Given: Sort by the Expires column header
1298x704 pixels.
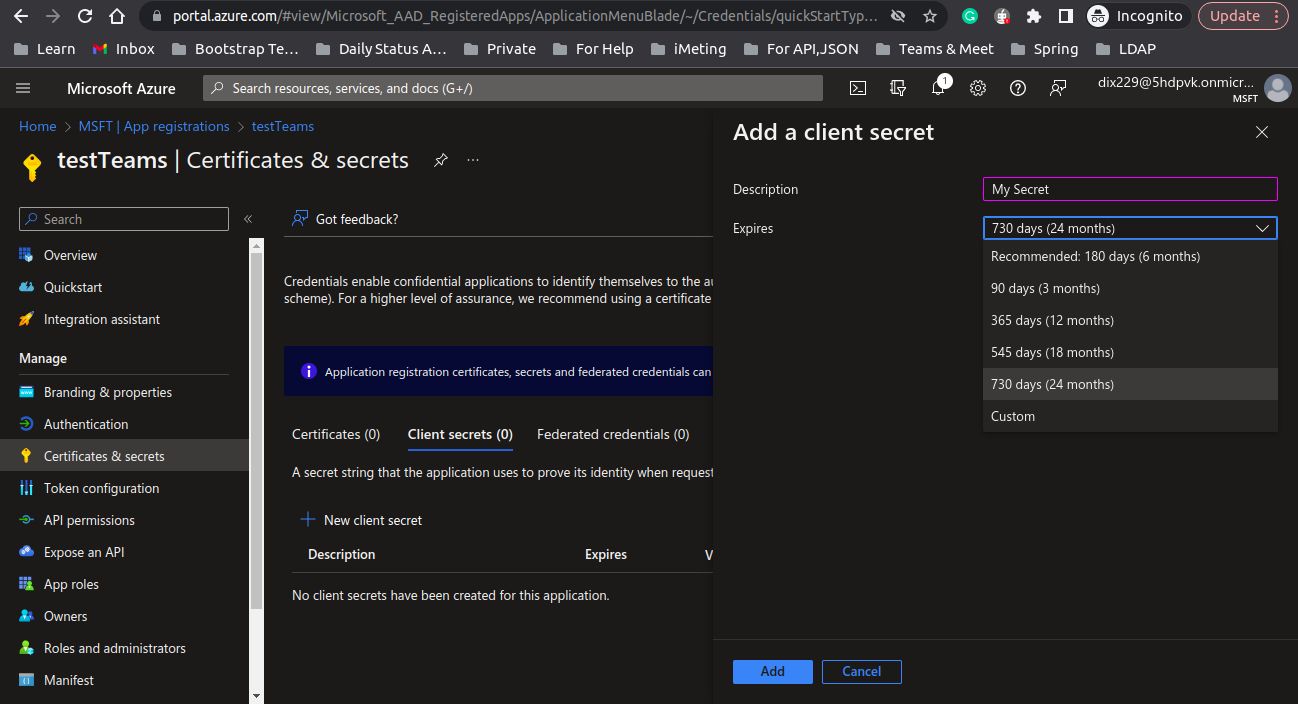Looking at the screenshot, I should (606, 554).
